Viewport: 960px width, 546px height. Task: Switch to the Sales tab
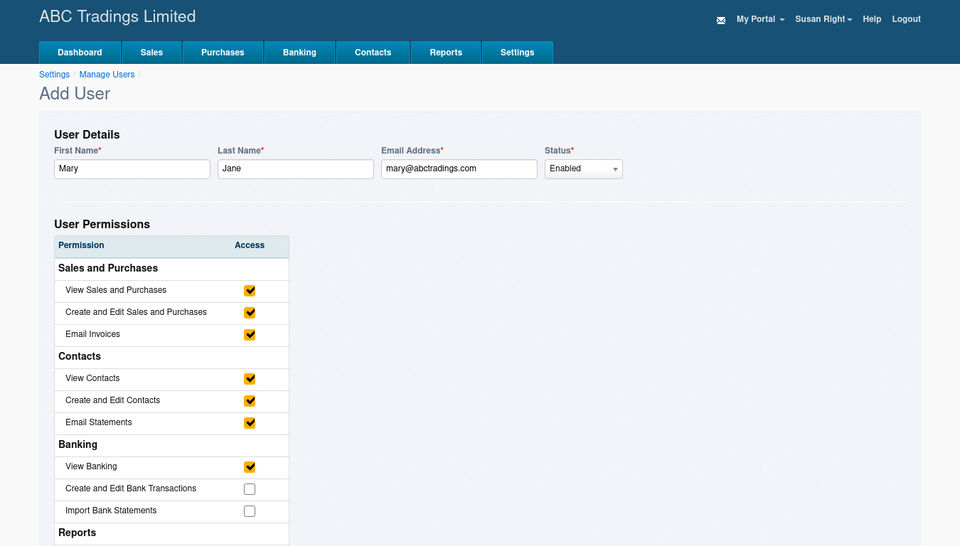(x=151, y=53)
